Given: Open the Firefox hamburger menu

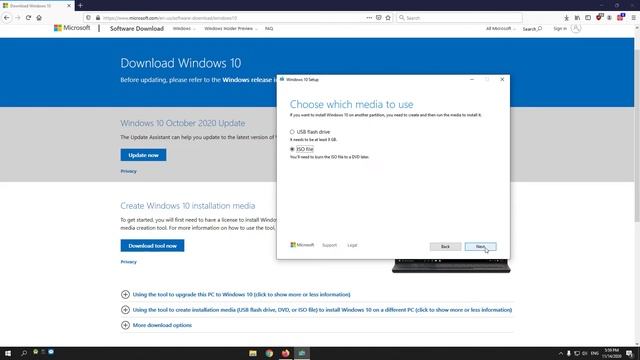Looking at the screenshot, I should click(633, 18).
